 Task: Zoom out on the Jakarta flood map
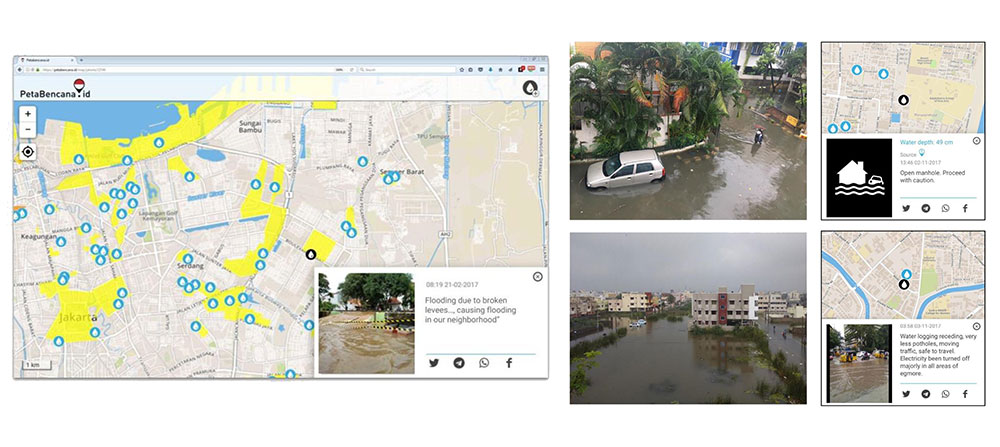pos(27,129)
